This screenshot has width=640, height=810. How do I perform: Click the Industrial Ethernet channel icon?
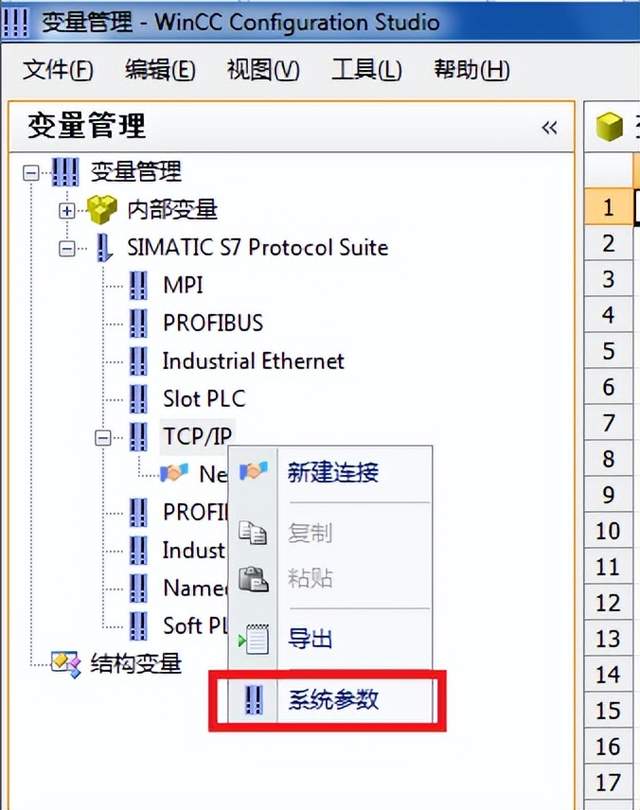139,361
